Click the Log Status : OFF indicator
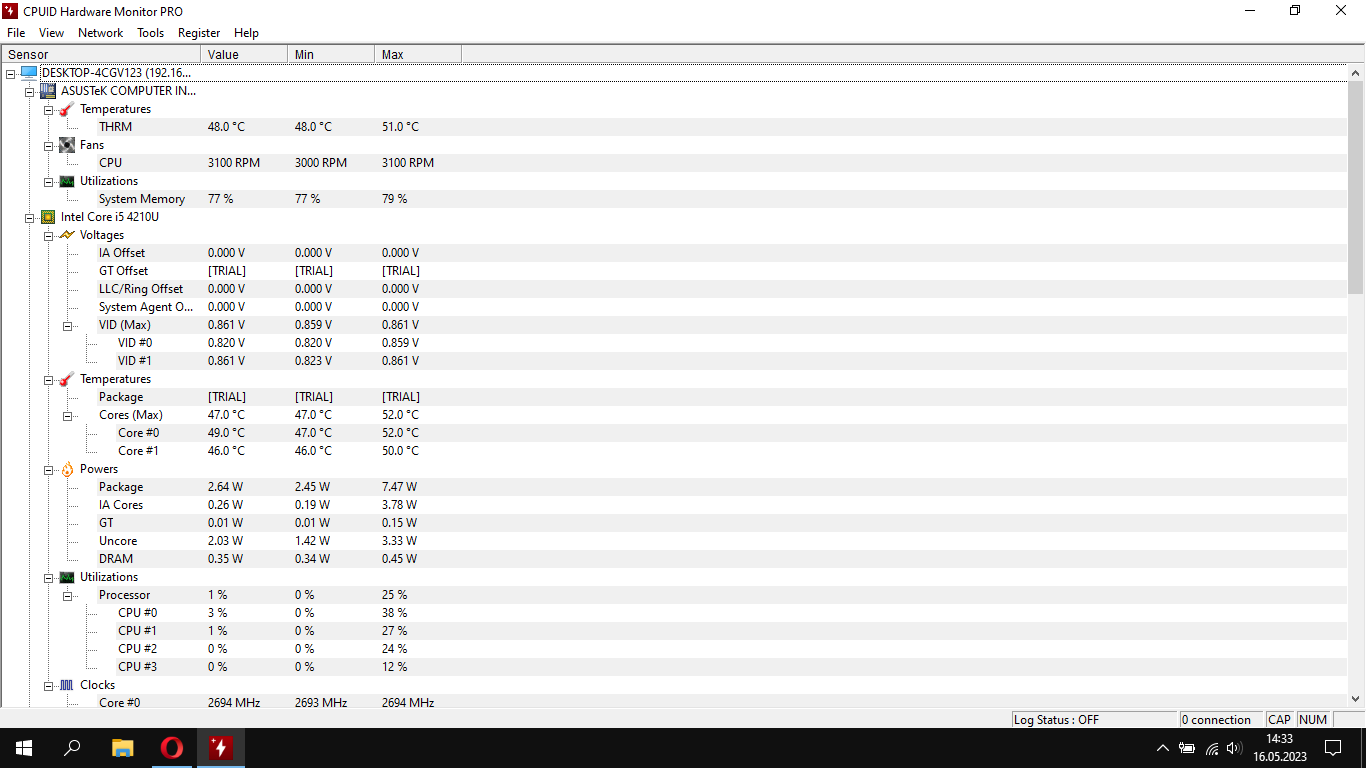The height and width of the screenshot is (768, 1366). (x=1094, y=719)
